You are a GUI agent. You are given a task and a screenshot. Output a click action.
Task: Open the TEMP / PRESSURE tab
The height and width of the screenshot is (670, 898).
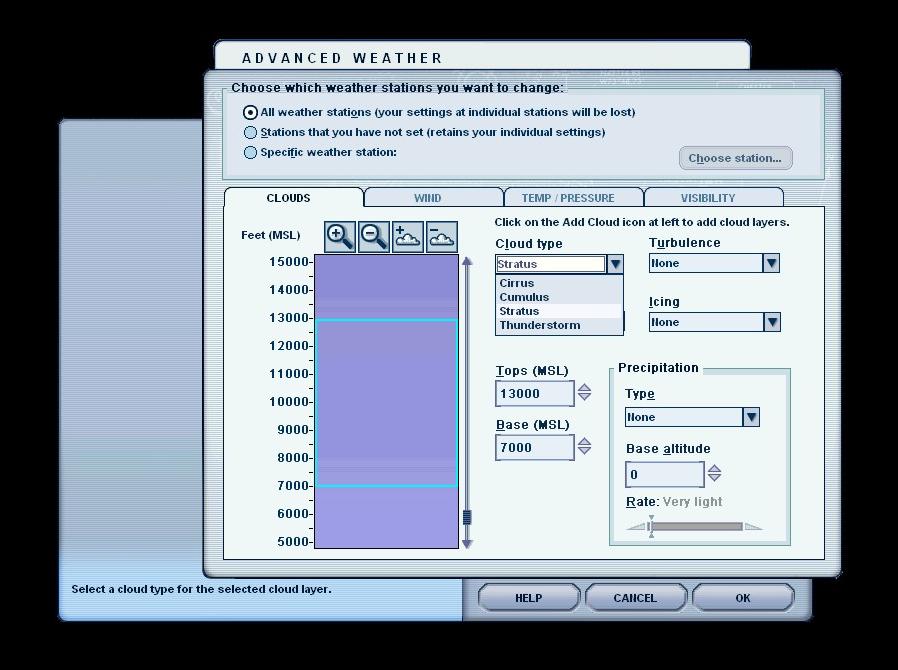coord(568,198)
